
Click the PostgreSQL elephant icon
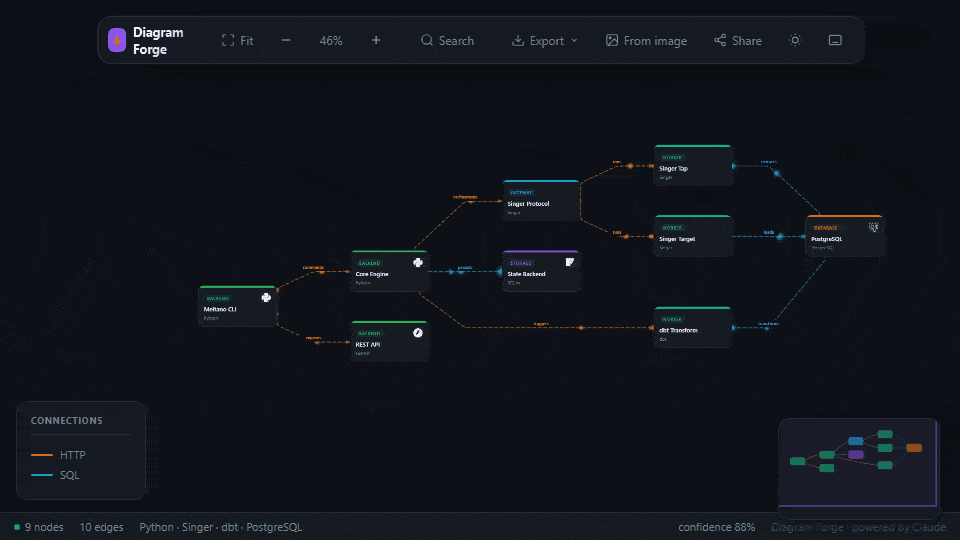pyautogui.click(x=874, y=227)
